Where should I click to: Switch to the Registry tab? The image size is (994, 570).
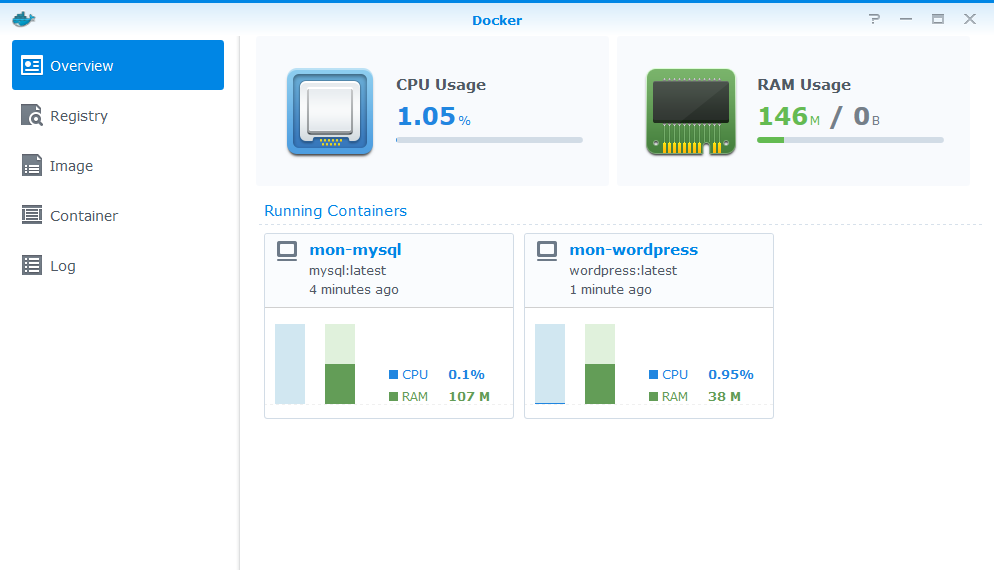click(79, 116)
